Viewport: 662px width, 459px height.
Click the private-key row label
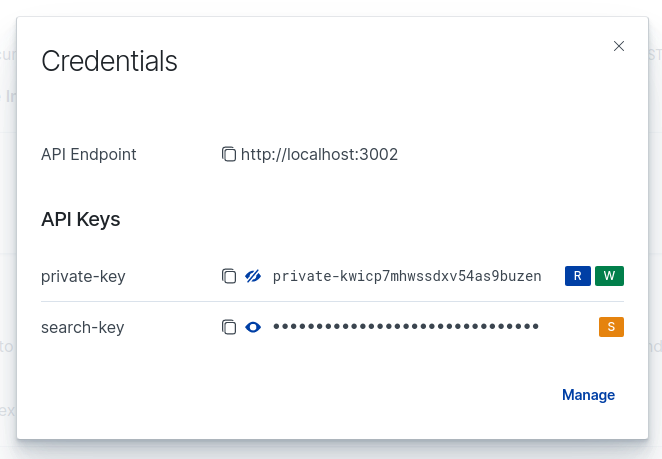pos(83,277)
